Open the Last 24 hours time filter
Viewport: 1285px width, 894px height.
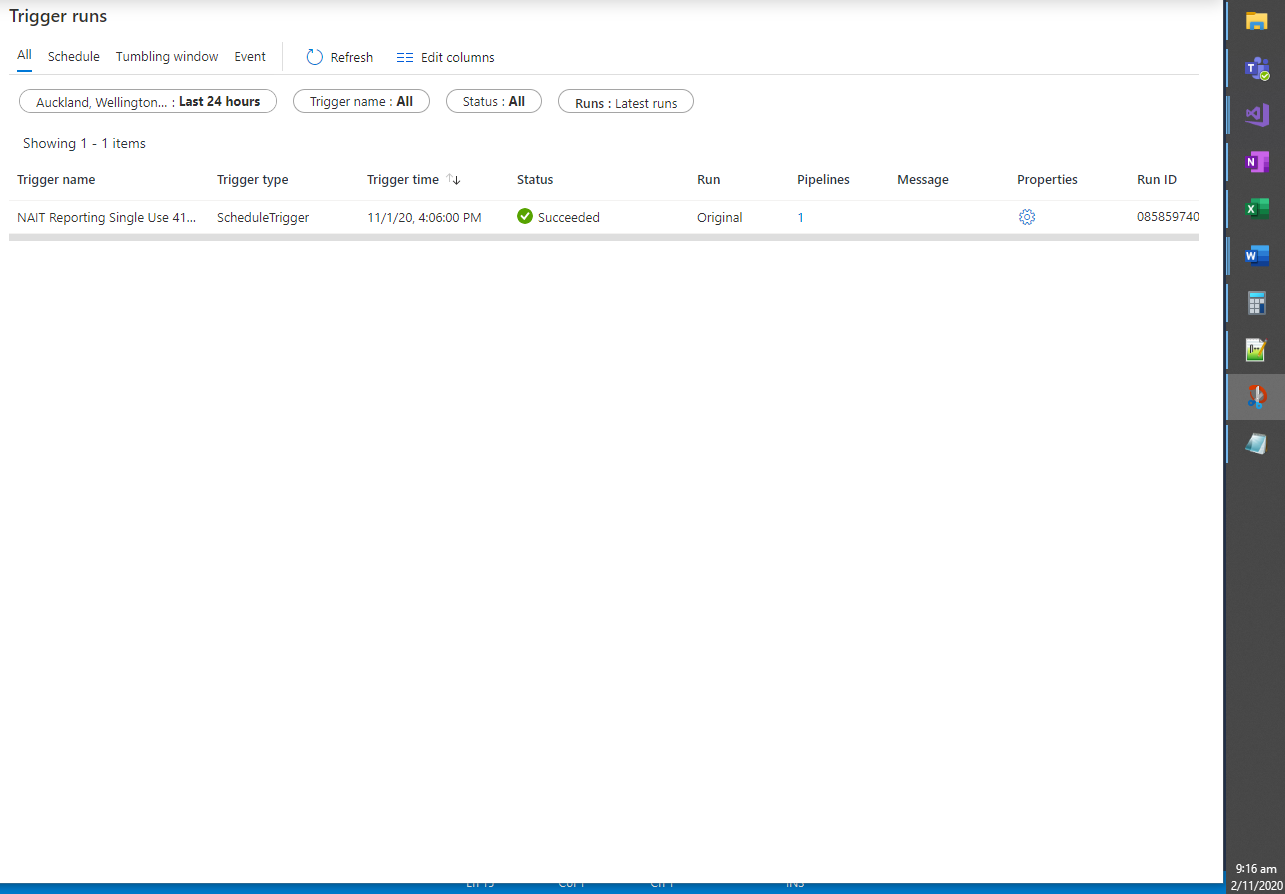point(148,101)
